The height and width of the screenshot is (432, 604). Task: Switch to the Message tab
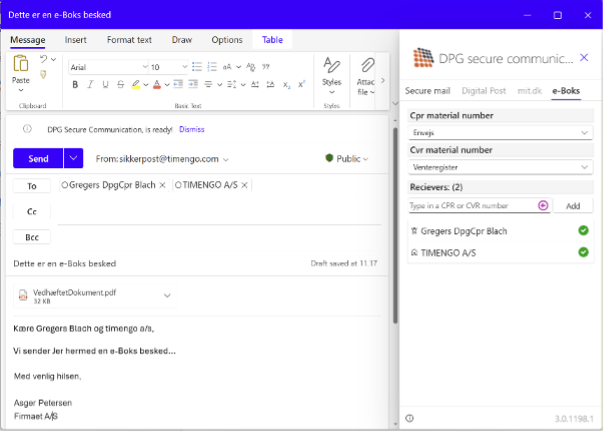coord(28,40)
